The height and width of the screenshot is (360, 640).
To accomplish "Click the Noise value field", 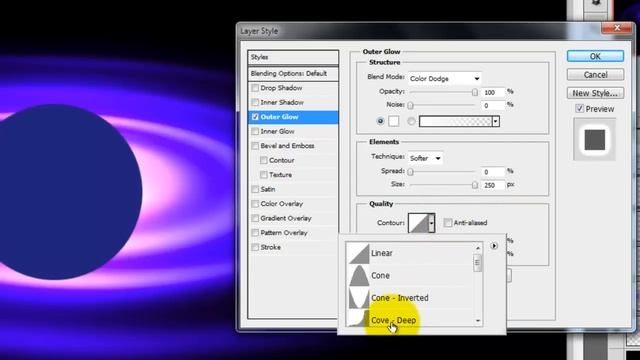I will (493, 106).
